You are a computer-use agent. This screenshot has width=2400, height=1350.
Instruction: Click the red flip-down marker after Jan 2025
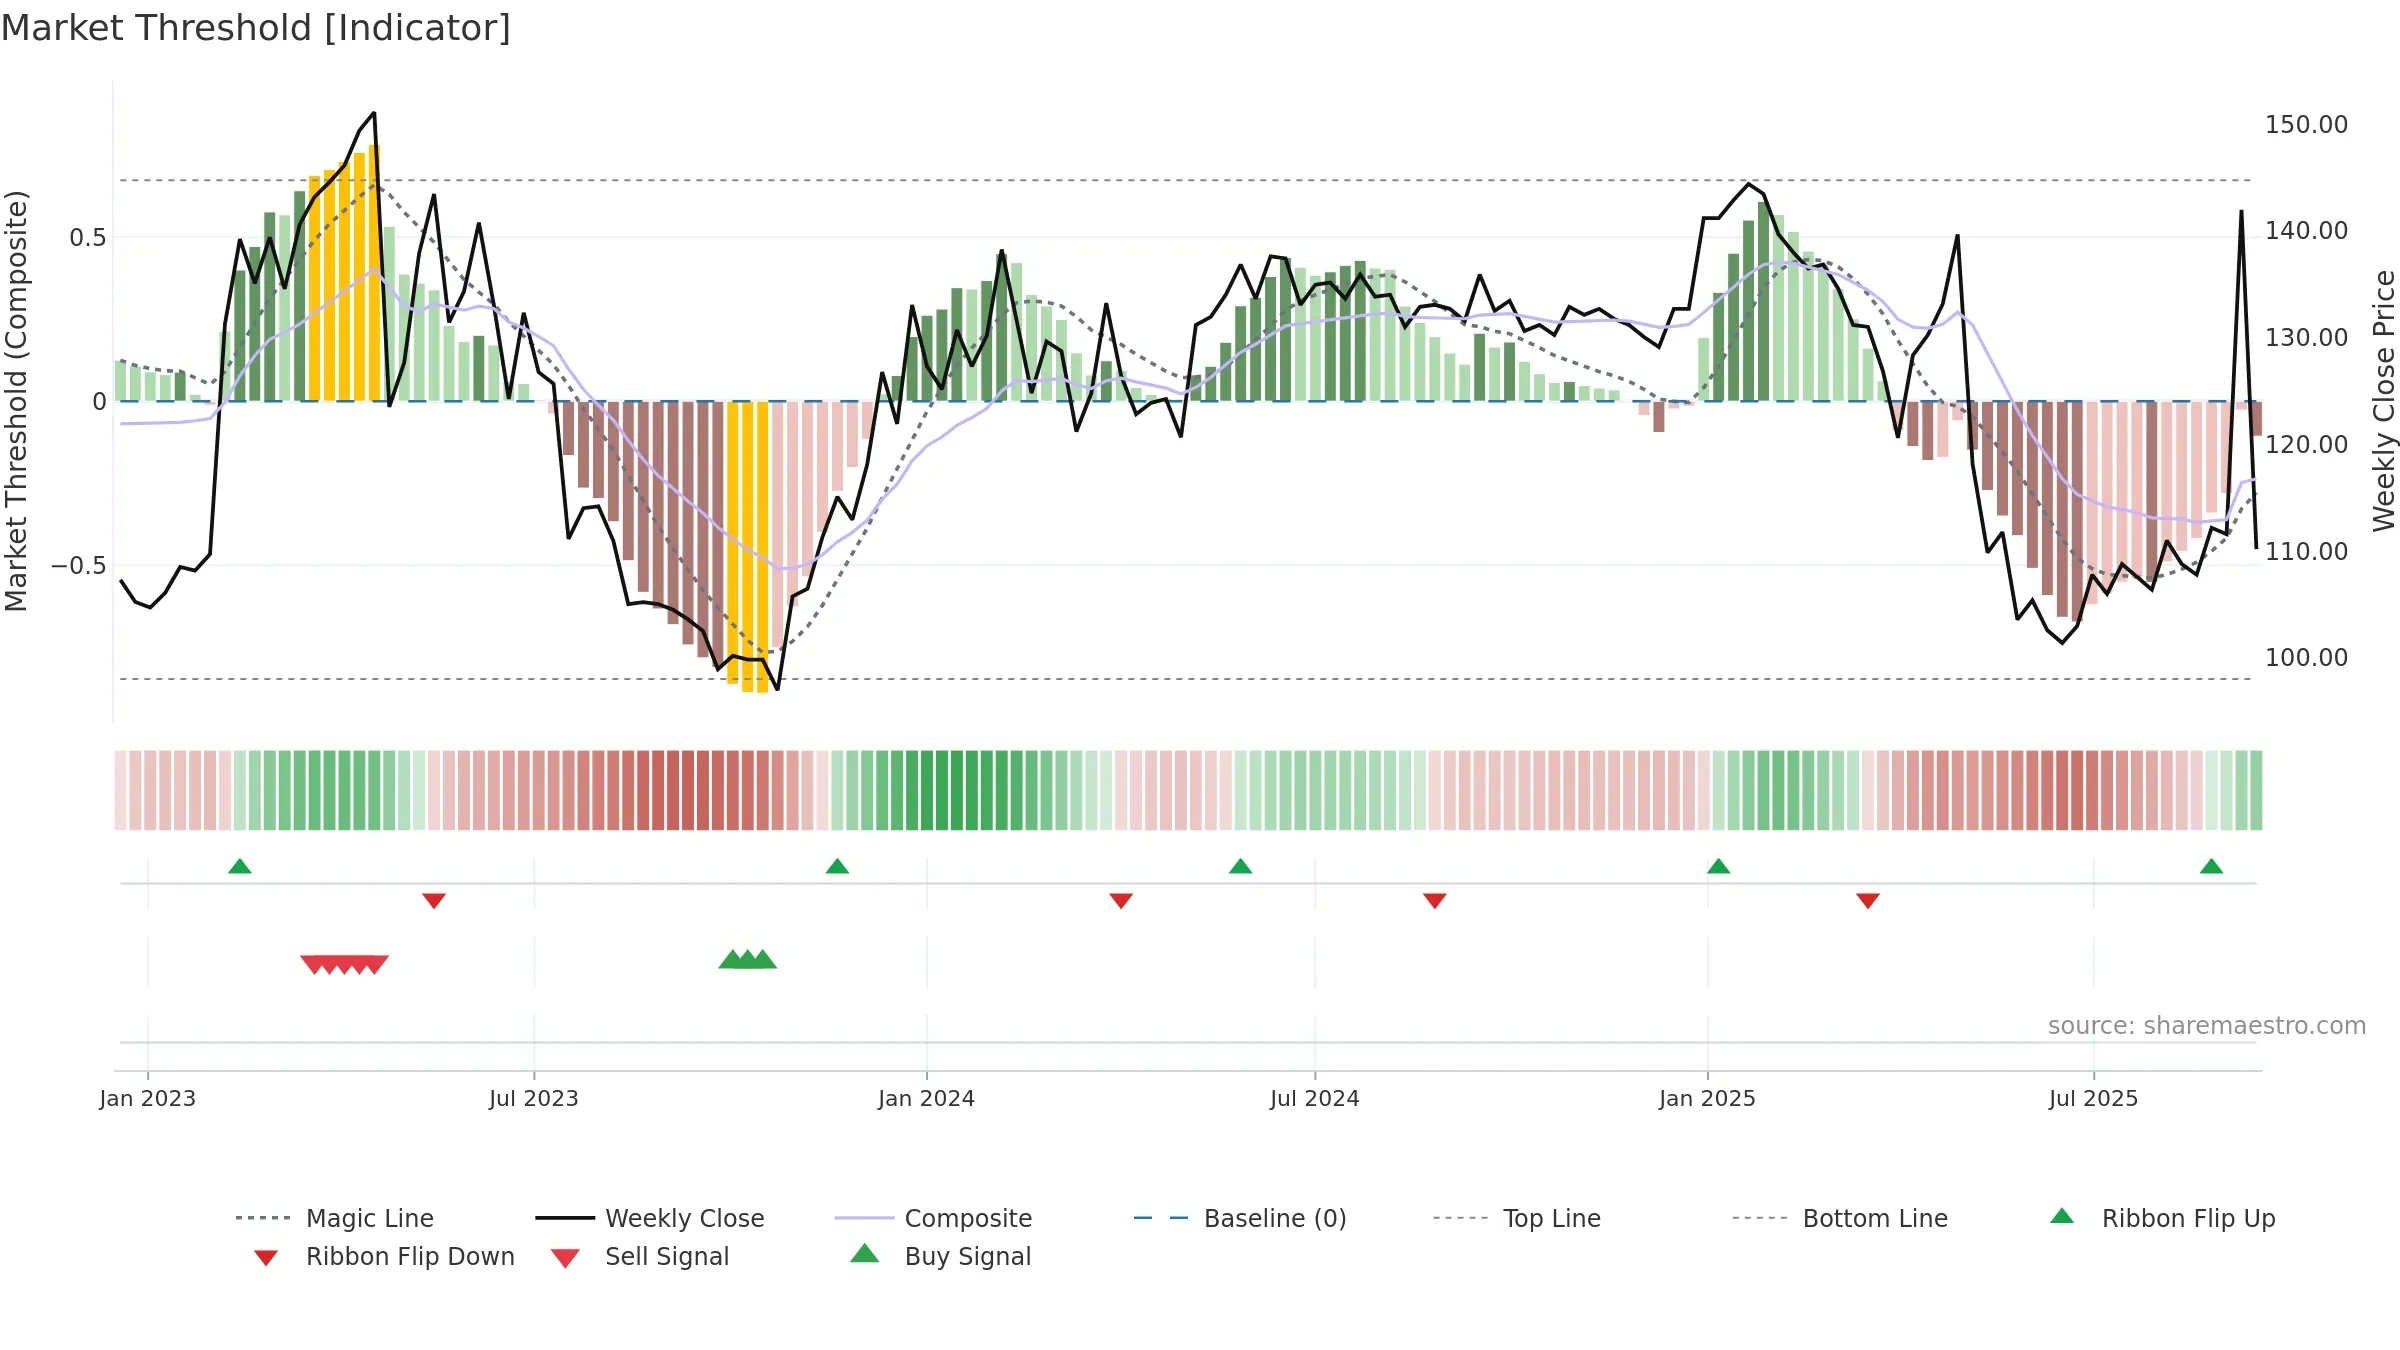coord(1868,901)
